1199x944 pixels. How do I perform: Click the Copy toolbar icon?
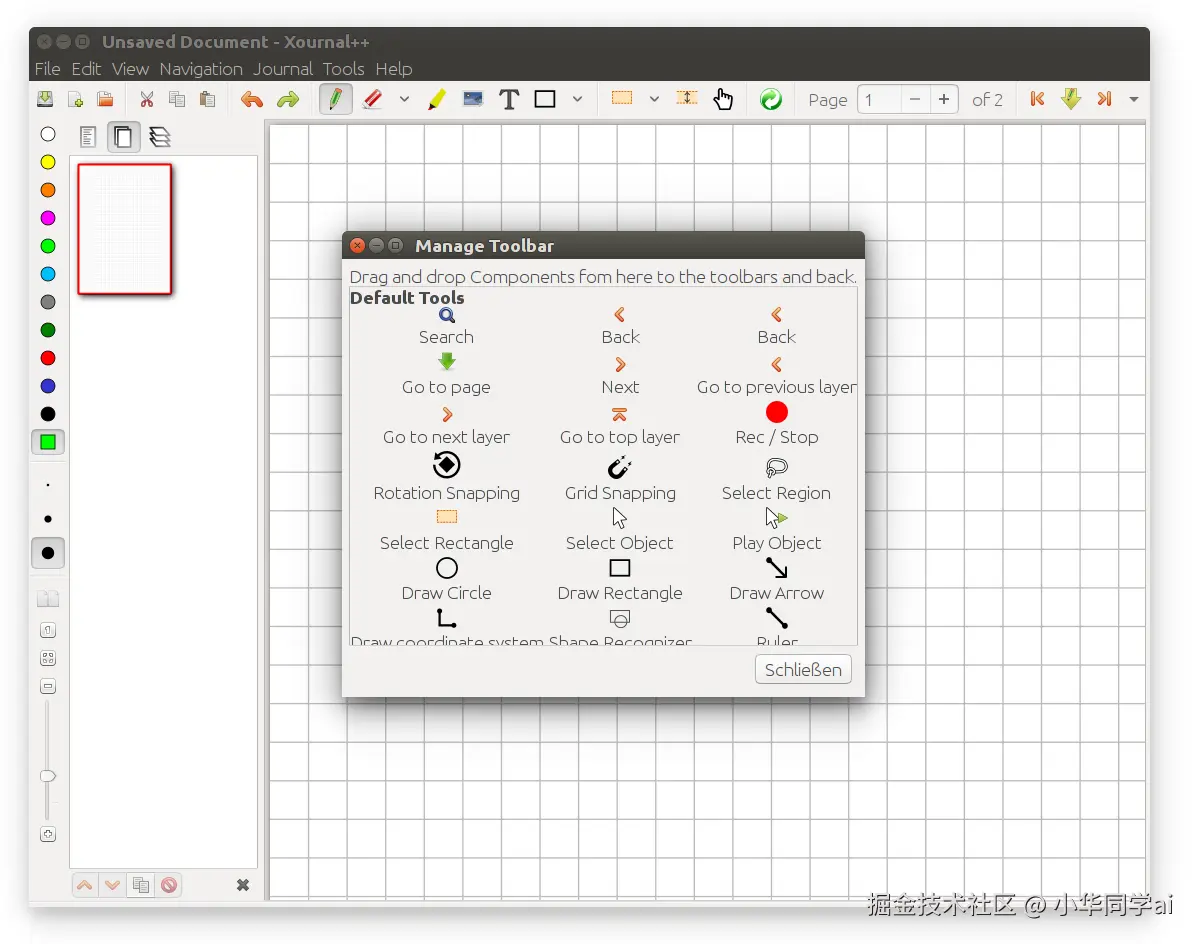(177, 99)
